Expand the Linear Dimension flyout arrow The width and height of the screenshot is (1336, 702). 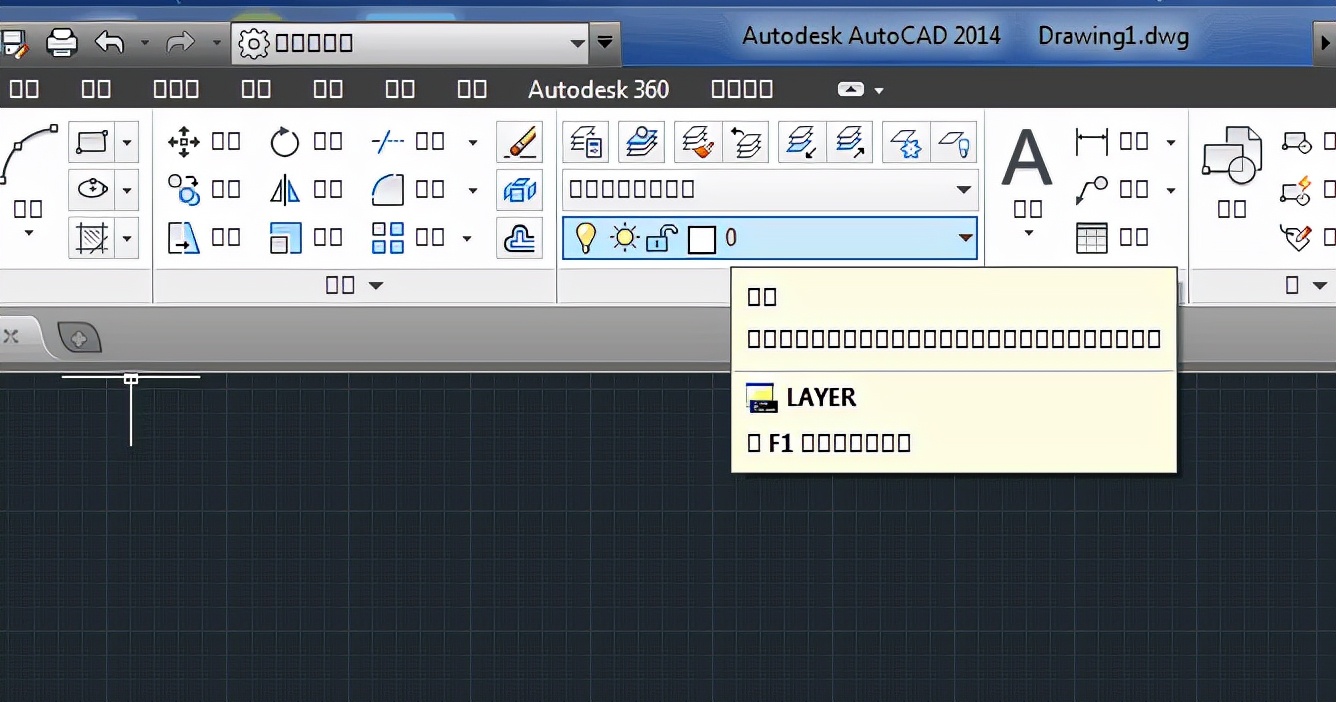pos(1171,142)
